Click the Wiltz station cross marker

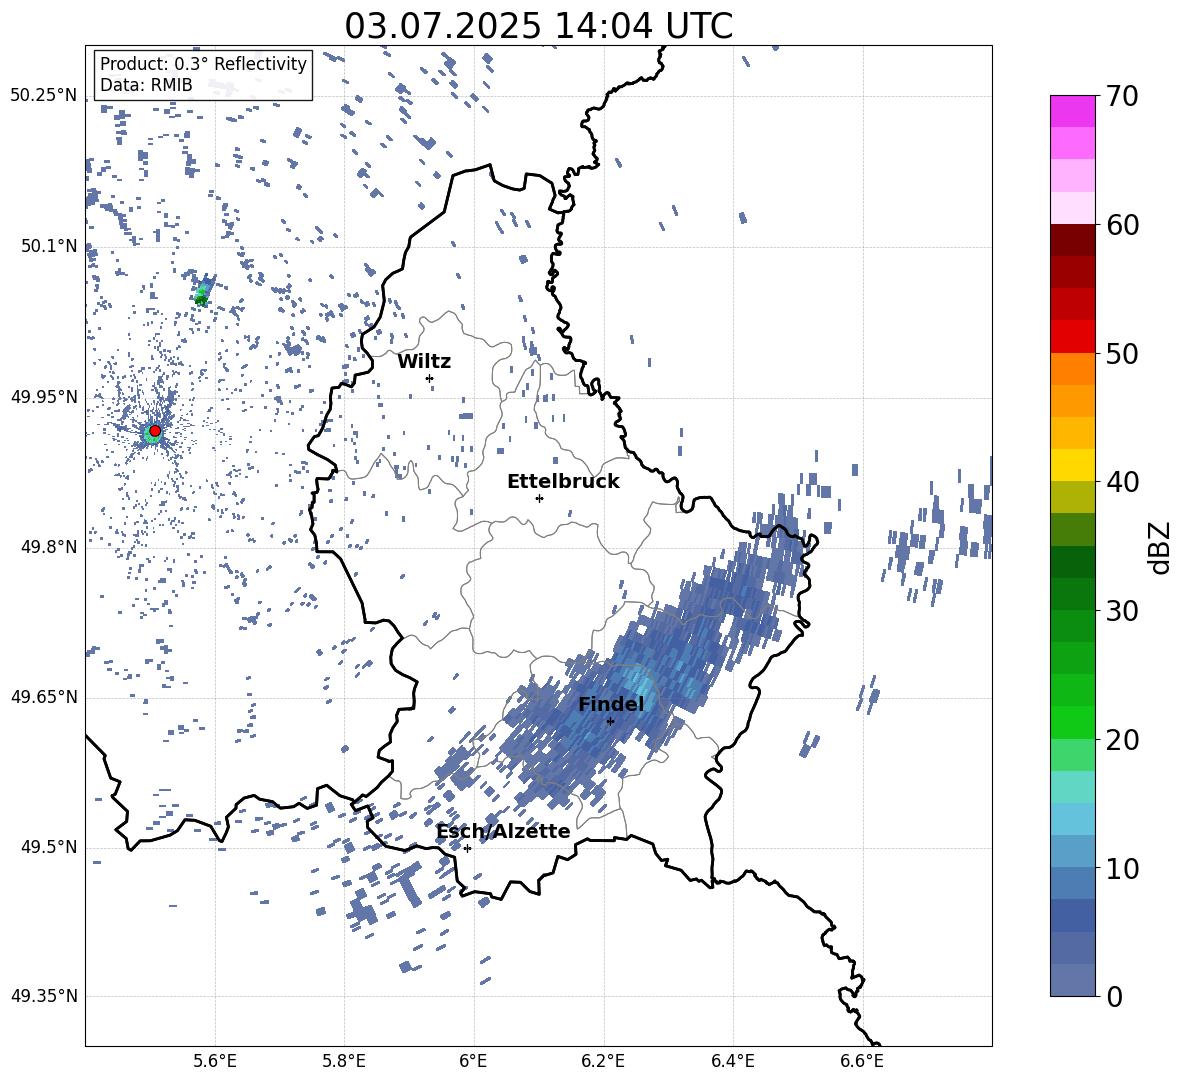tap(430, 378)
